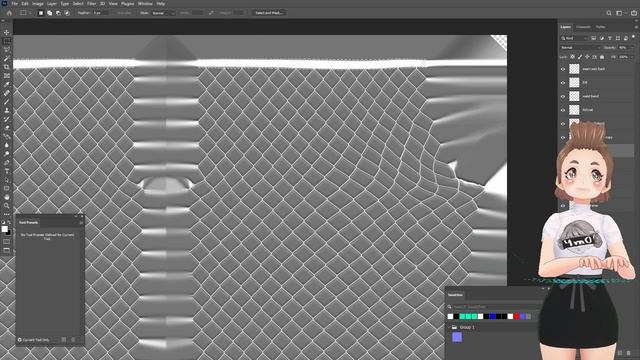Pick the red swatch in Swatches panel
This screenshot has width=640, height=360.
click(516, 316)
